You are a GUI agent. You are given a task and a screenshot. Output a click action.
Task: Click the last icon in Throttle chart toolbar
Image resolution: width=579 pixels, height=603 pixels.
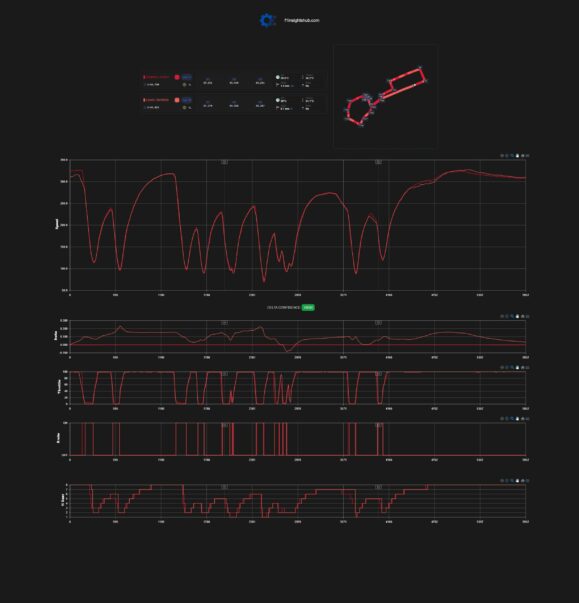pos(527,367)
